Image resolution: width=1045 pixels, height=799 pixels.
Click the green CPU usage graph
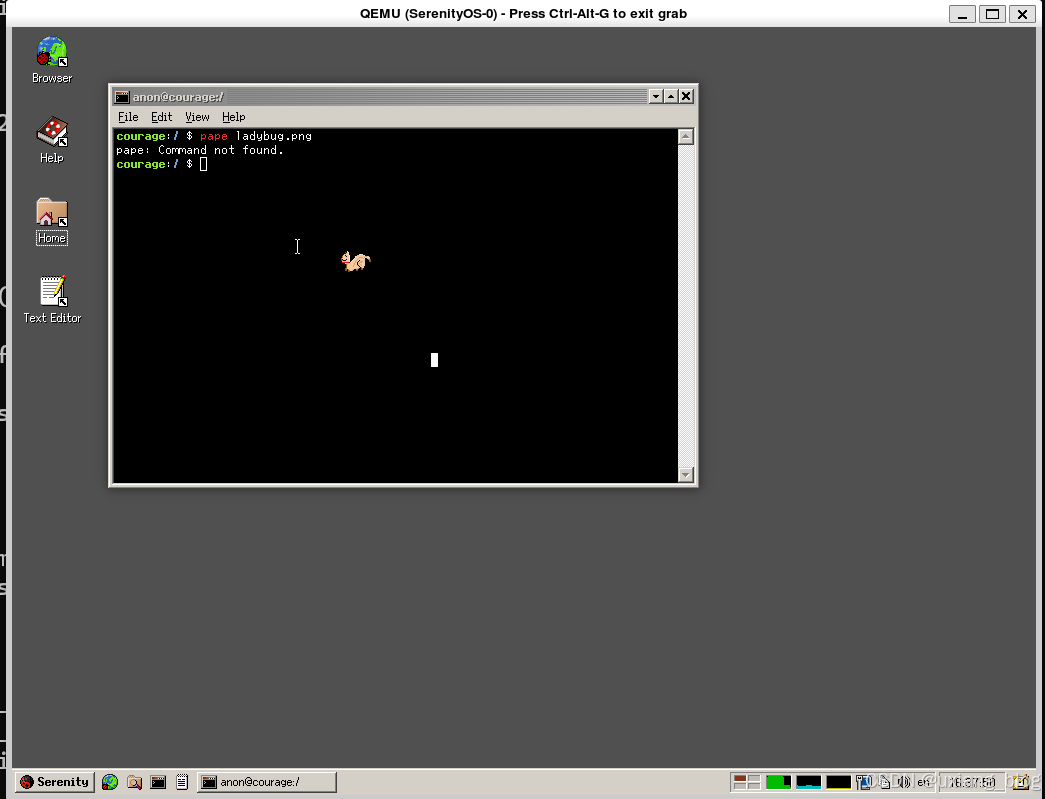pyautogui.click(x=778, y=782)
